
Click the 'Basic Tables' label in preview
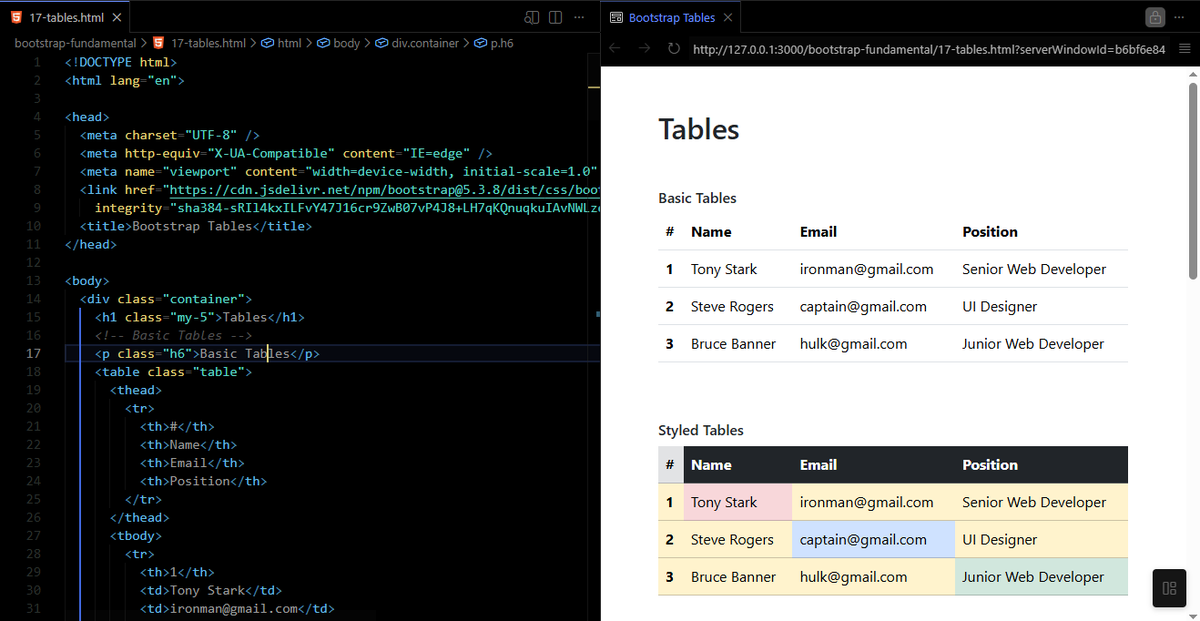point(697,198)
